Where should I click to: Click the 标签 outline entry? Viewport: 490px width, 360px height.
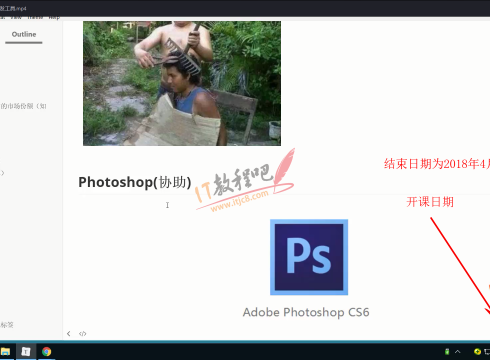7,325
